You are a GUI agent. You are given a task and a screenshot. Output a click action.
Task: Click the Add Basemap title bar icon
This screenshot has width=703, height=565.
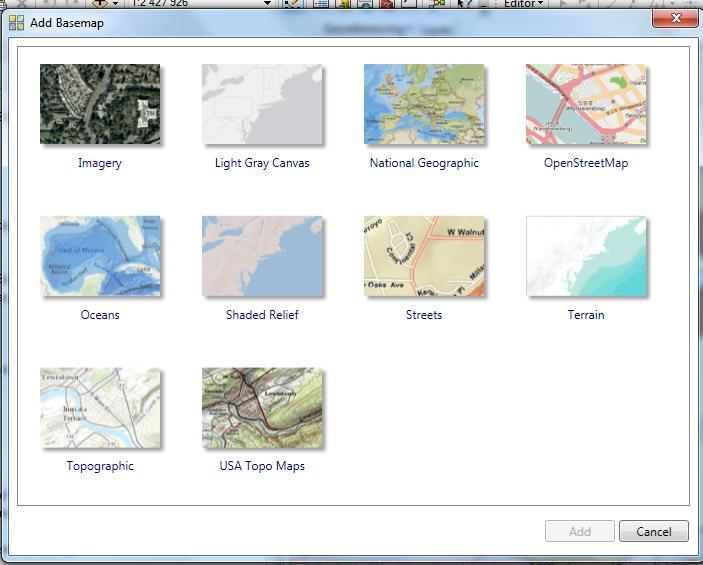17,23
